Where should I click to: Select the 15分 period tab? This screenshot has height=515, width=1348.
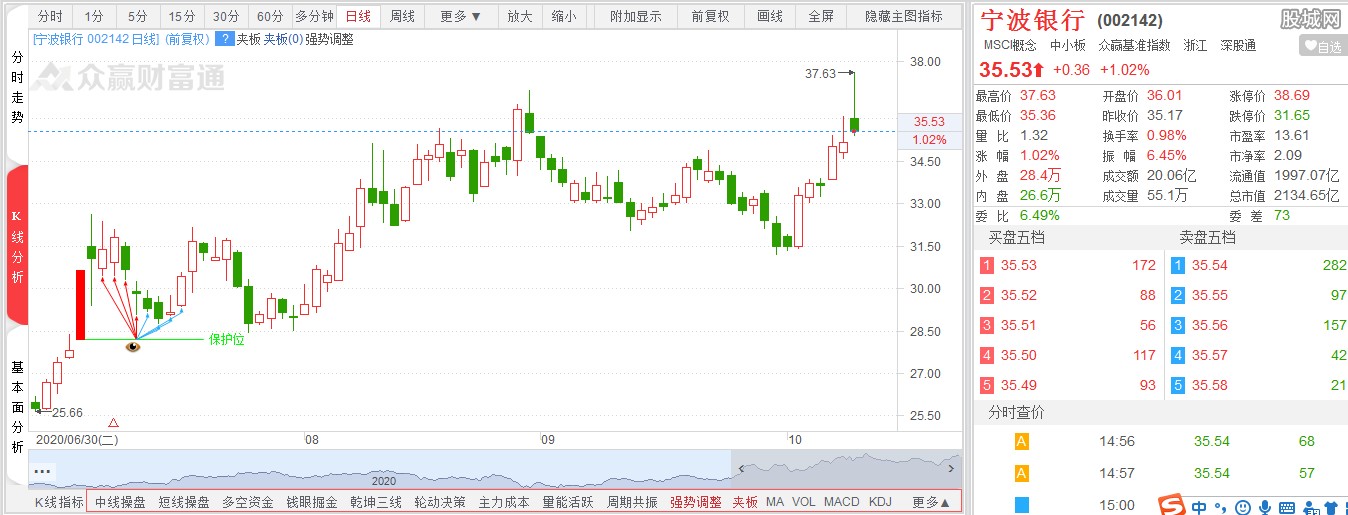click(182, 17)
